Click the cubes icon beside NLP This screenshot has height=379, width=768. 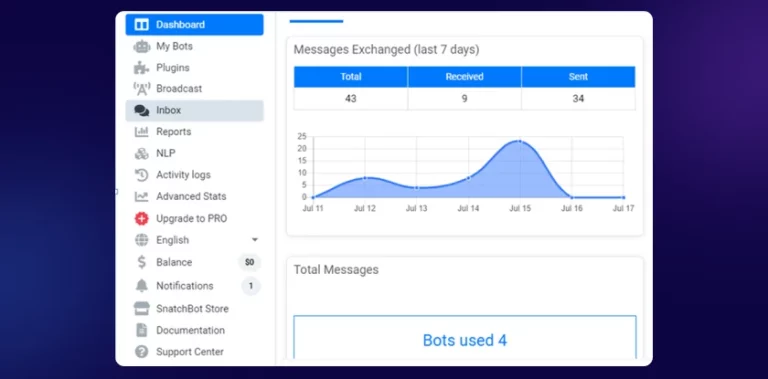point(142,153)
